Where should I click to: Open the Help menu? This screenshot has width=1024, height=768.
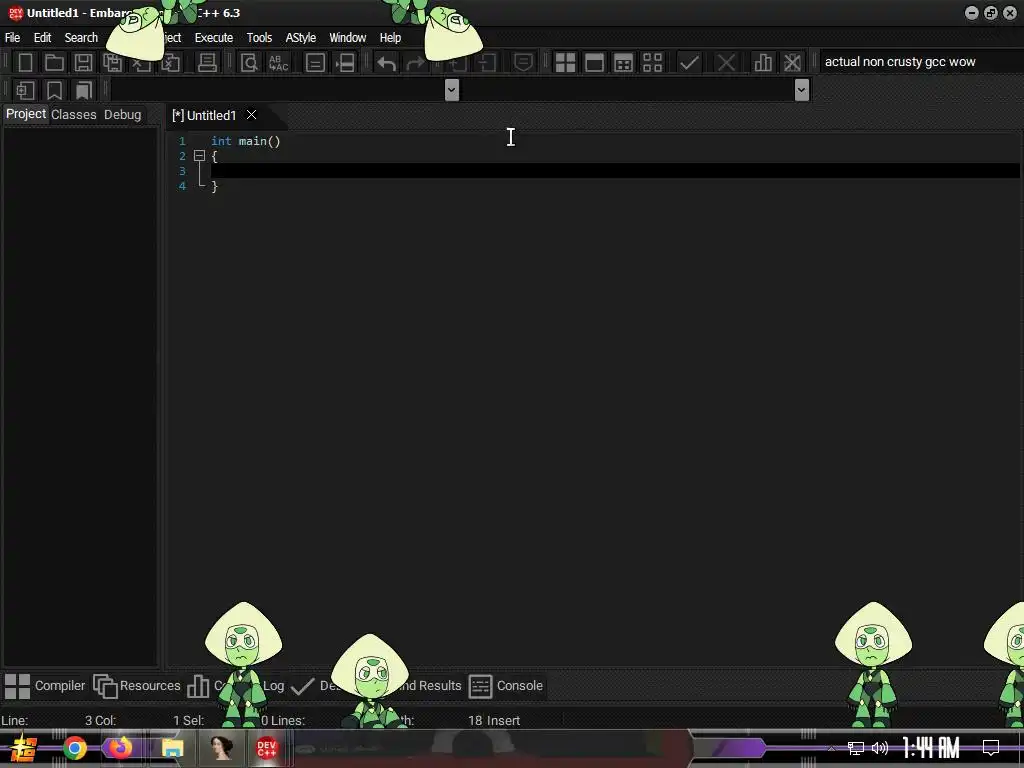click(391, 38)
